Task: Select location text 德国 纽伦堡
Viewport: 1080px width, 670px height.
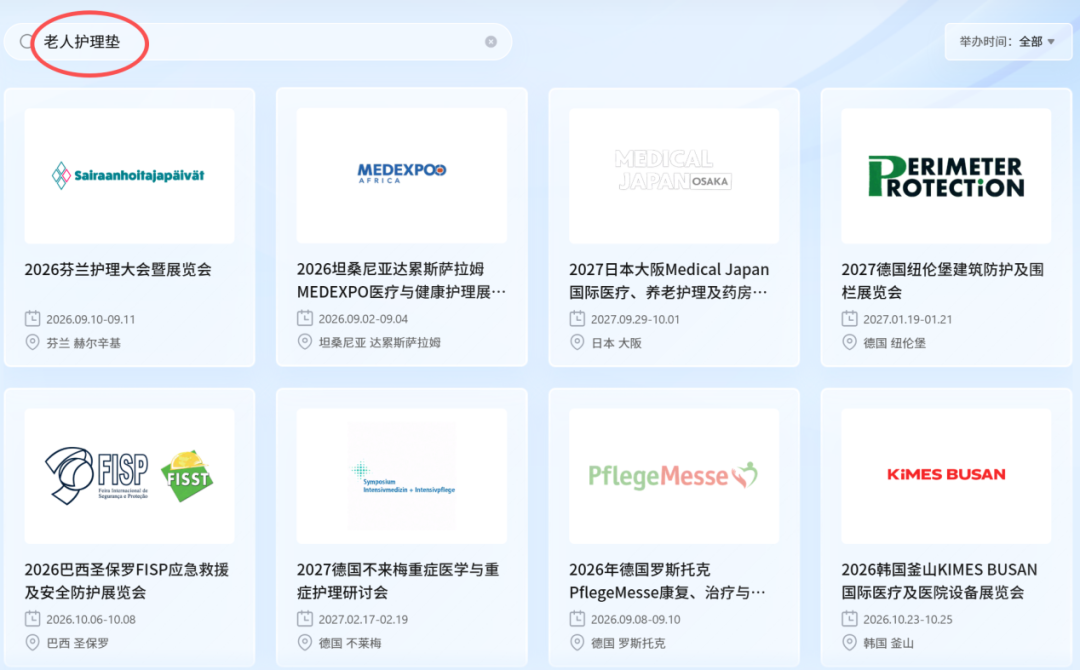Action: [x=895, y=343]
